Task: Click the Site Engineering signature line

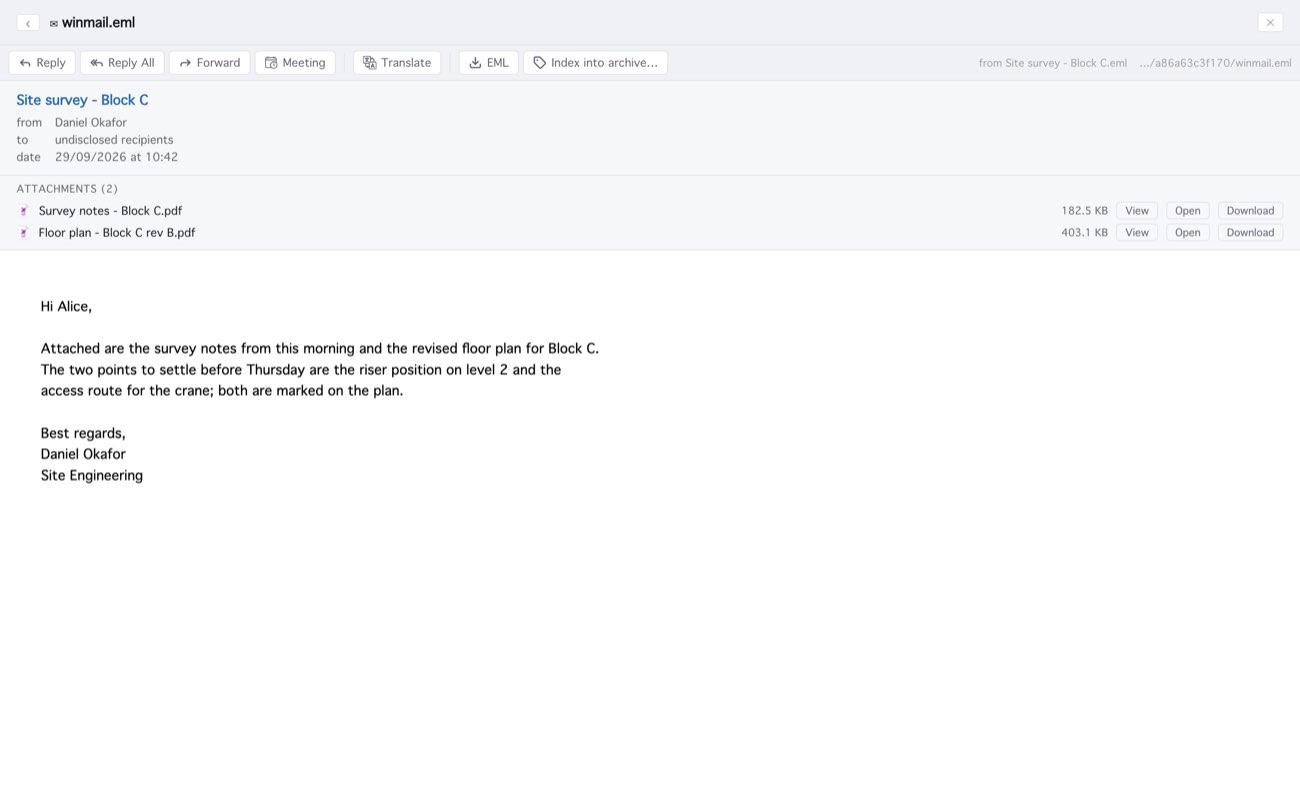Action: pyautogui.click(x=92, y=476)
